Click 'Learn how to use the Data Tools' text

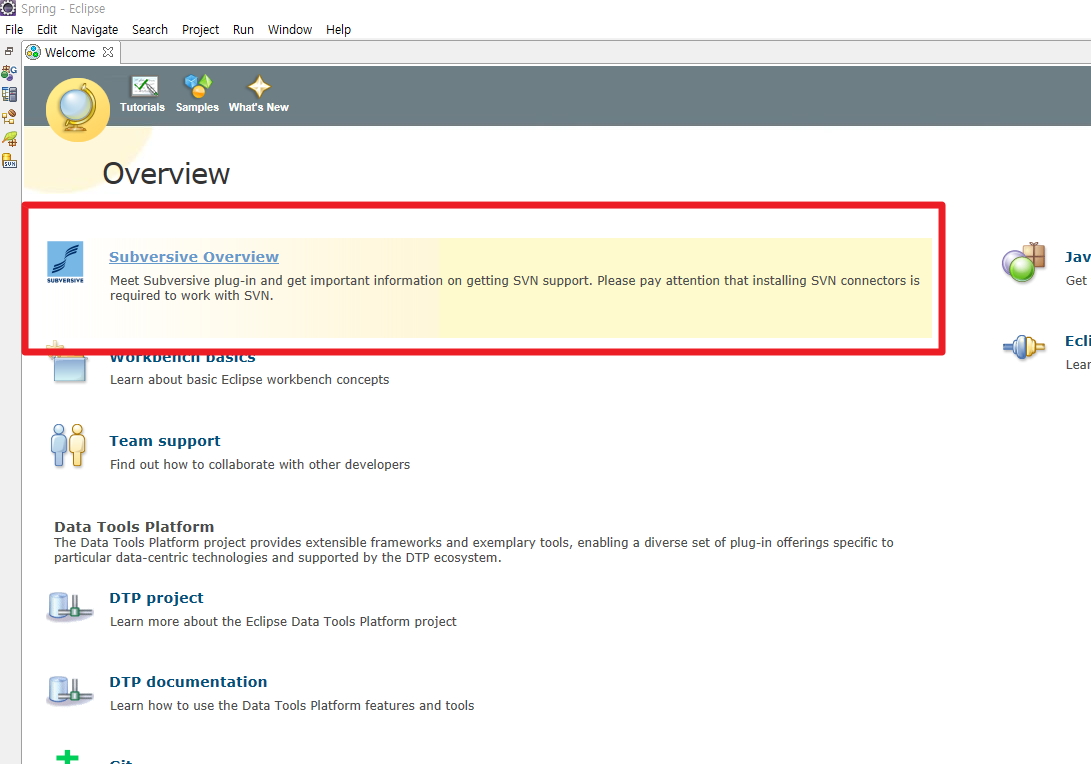(292, 706)
